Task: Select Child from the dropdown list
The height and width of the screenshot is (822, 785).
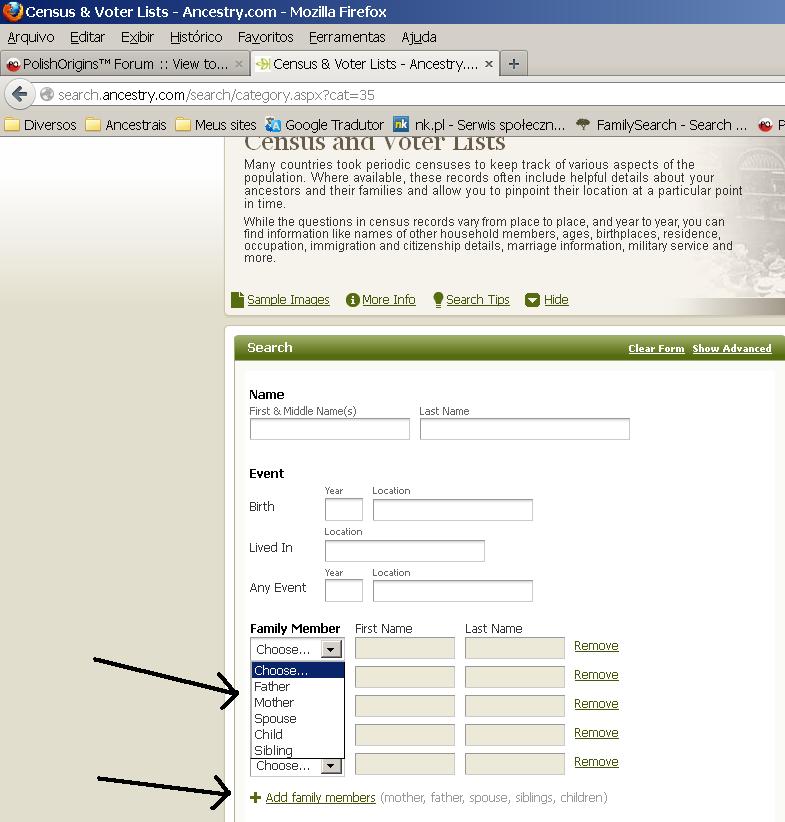Action: point(298,734)
